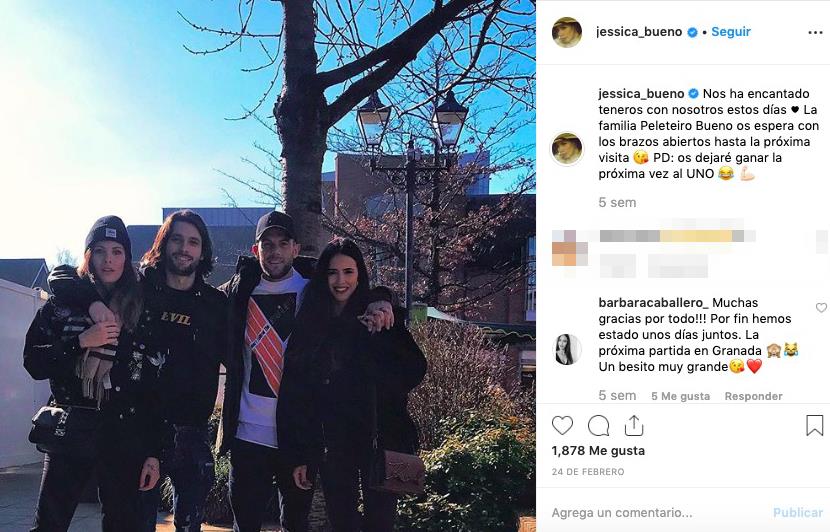Click the barbaracaballero_ username

653,303
